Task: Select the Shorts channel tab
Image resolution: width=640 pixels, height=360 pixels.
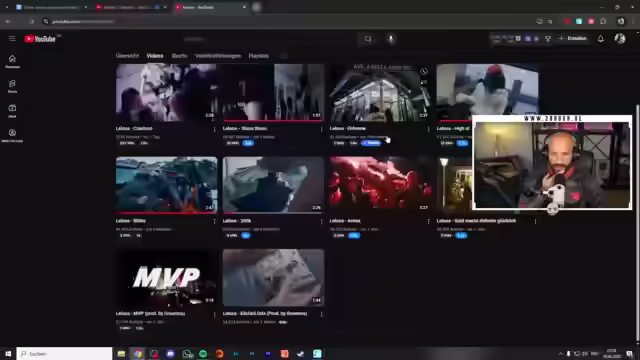Action: tap(179, 56)
